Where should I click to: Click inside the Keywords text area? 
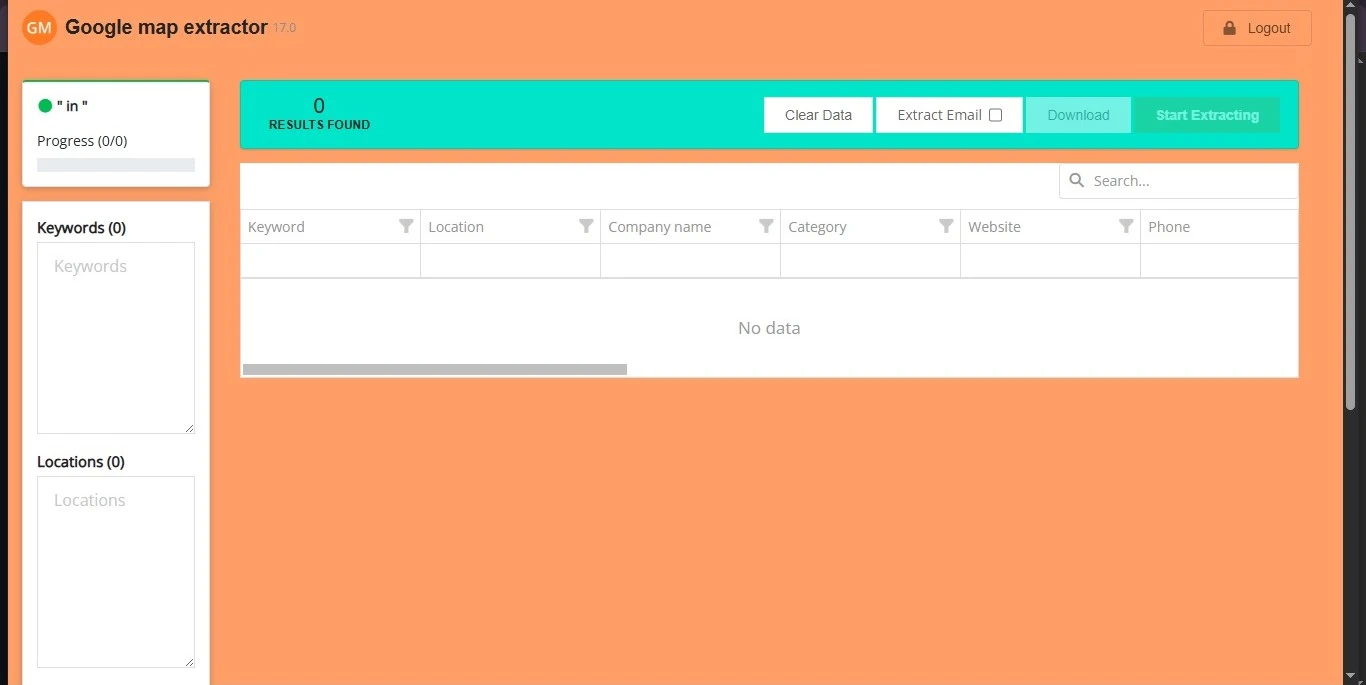pyautogui.click(x=116, y=338)
